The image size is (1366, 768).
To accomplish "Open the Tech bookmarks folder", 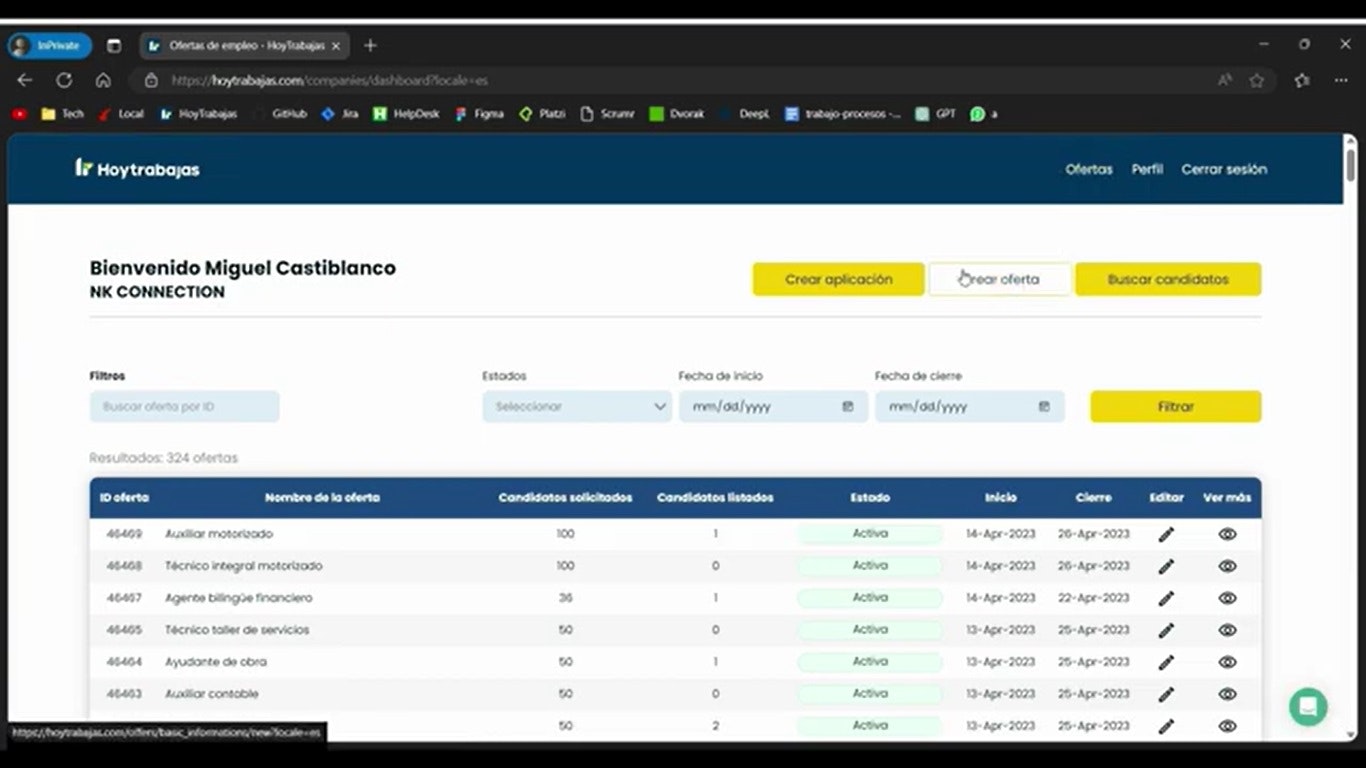I will coord(63,114).
